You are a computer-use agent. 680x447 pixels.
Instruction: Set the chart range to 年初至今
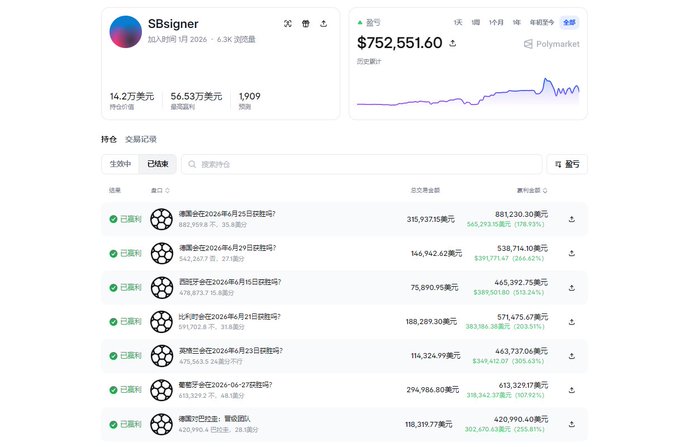(542, 22)
